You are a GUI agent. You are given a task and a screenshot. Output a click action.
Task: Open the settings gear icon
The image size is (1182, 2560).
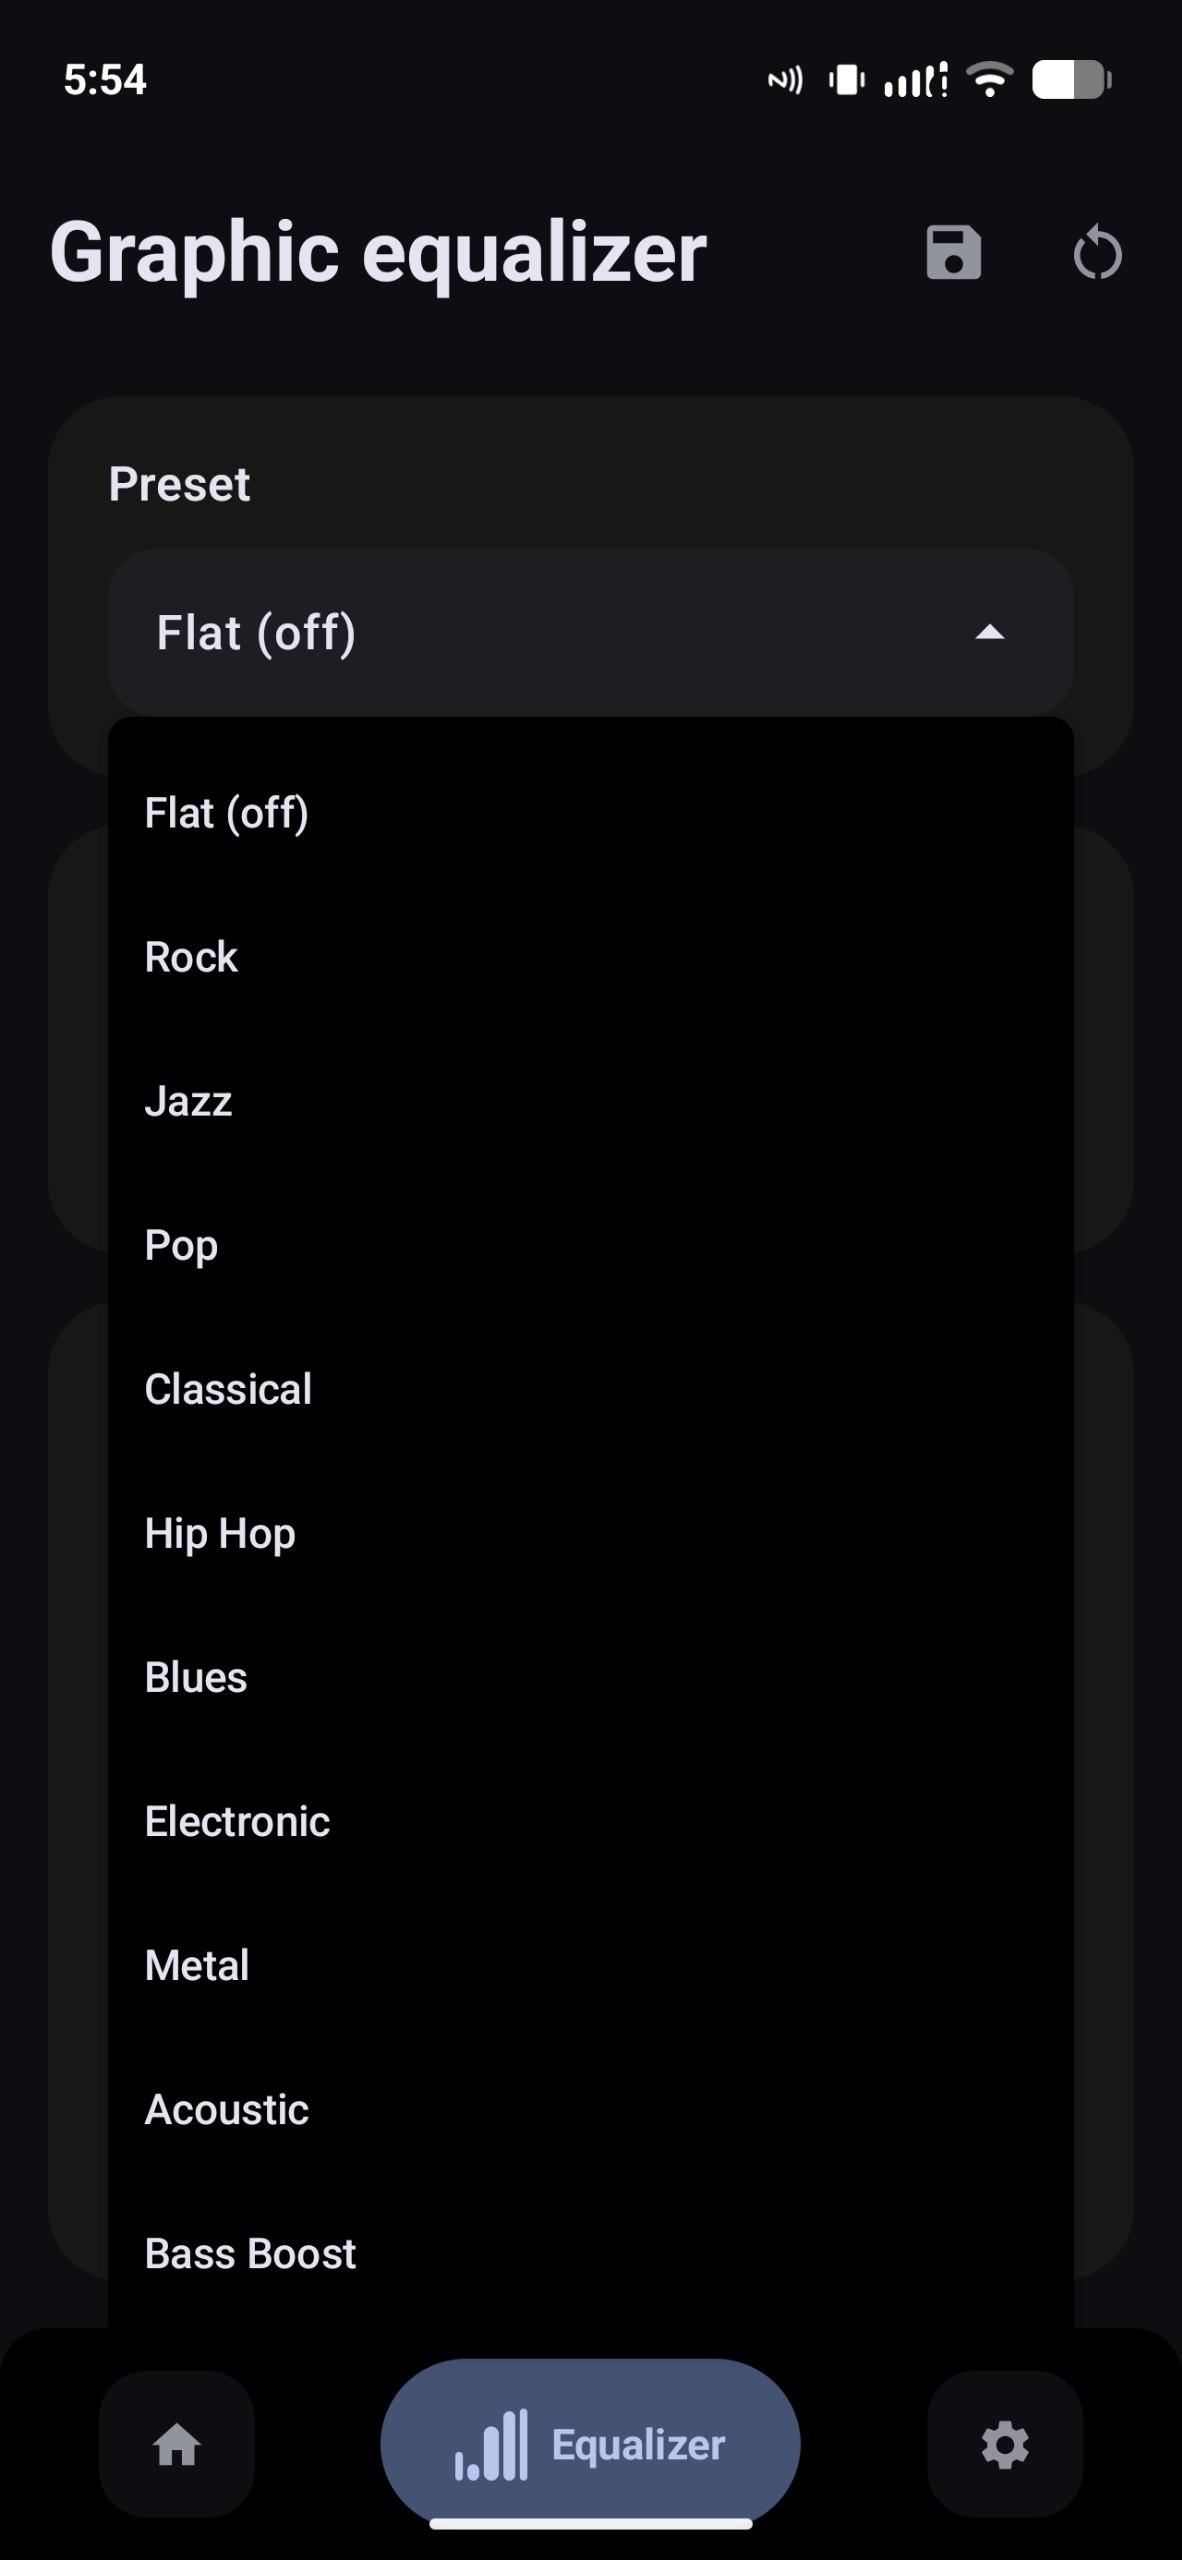tap(1004, 2445)
